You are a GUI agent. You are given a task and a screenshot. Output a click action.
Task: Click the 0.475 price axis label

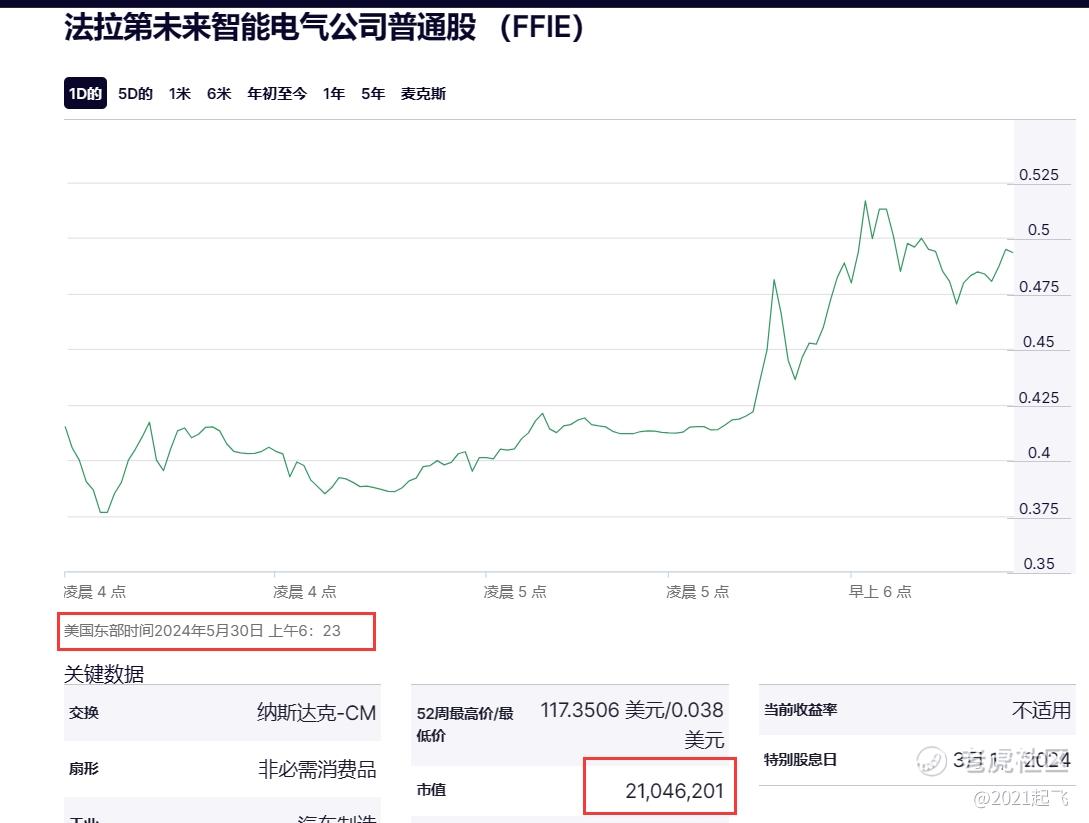point(1038,286)
